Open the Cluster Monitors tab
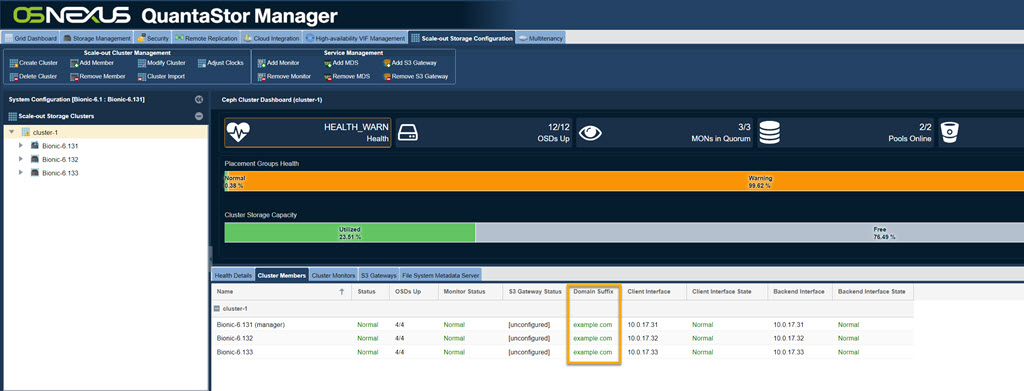The width and height of the screenshot is (1024, 391). (333, 275)
